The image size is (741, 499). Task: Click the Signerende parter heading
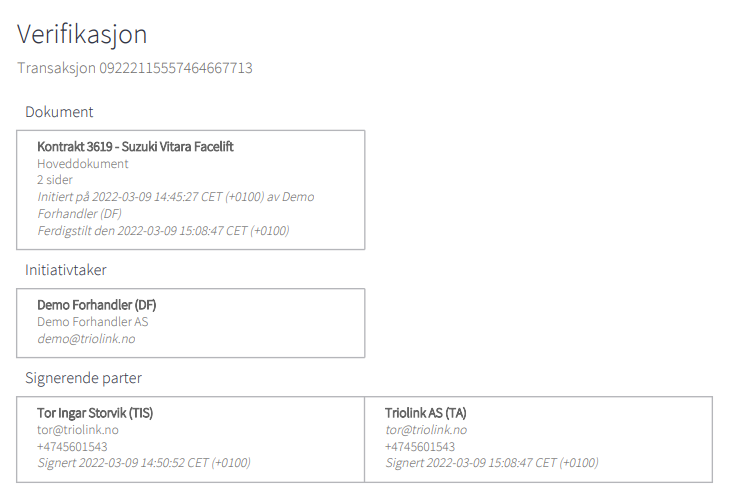[x=83, y=378]
